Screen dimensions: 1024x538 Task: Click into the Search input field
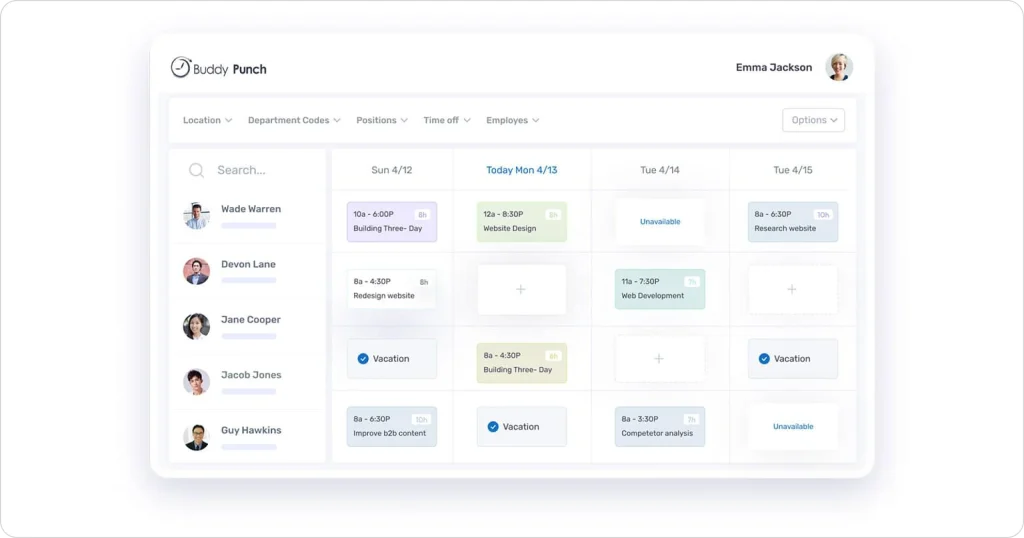262,171
